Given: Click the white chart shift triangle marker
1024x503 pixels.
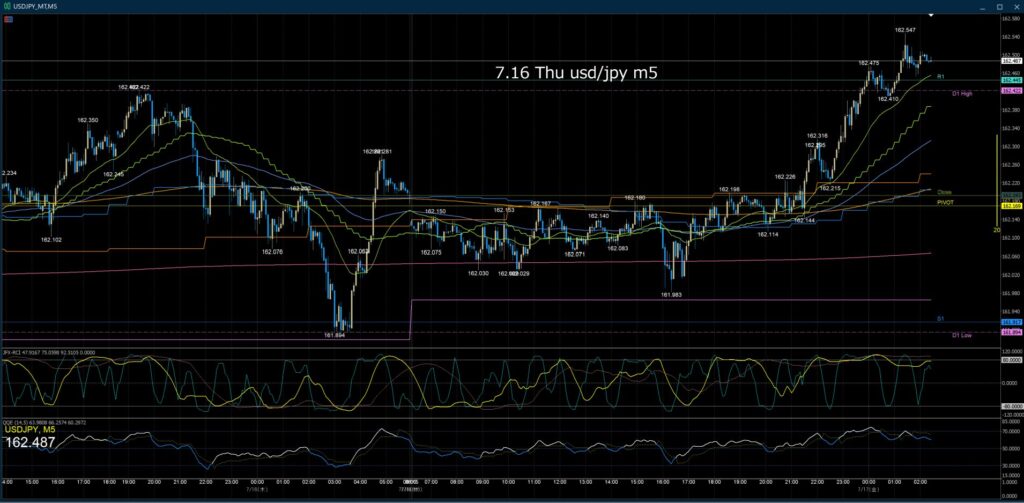Looking at the screenshot, I should [x=931, y=15].
